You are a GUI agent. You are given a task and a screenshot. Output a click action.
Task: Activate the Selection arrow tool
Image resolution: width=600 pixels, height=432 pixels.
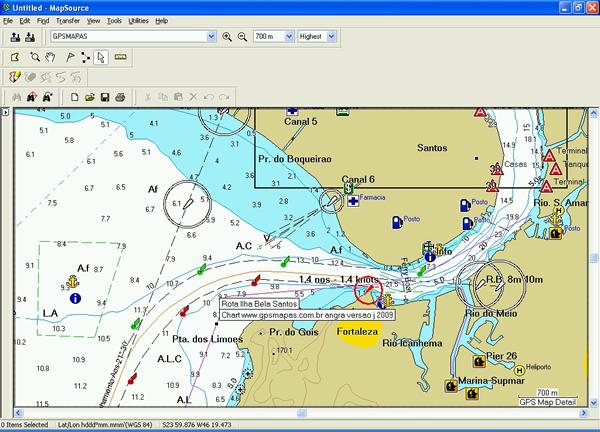[100, 57]
